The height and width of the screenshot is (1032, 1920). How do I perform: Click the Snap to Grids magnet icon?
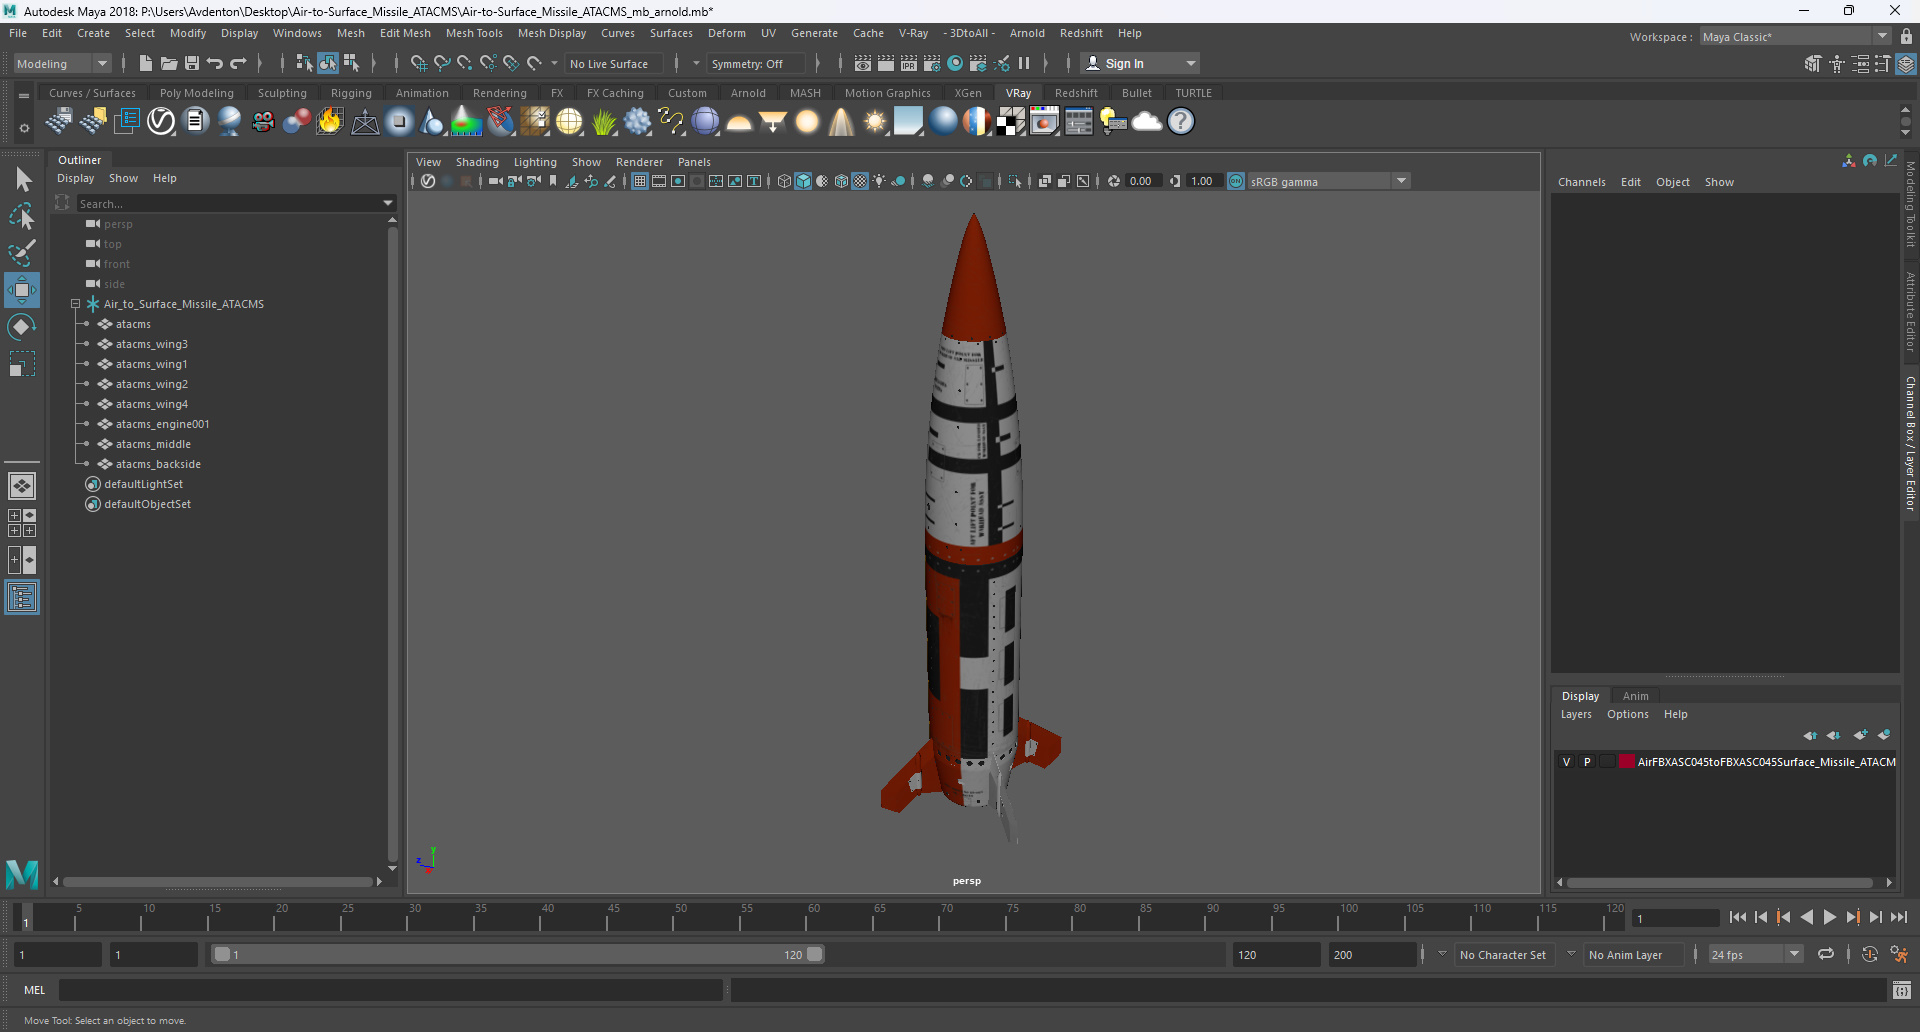point(418,63)
